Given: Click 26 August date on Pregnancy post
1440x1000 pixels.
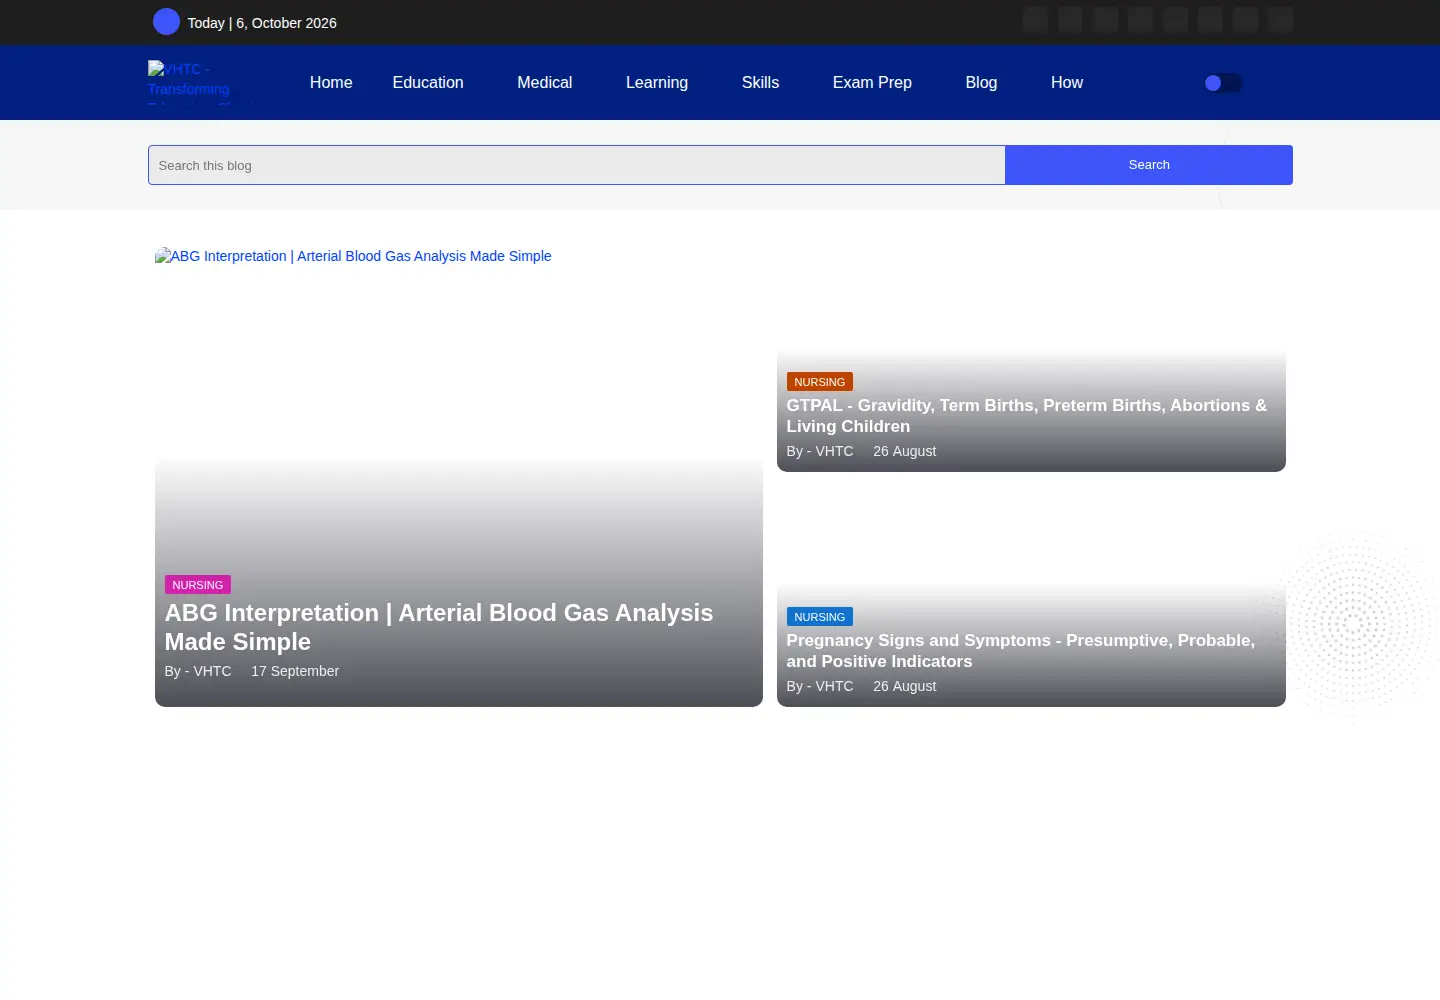Looking at the screenshot, I should pos(905,686).
